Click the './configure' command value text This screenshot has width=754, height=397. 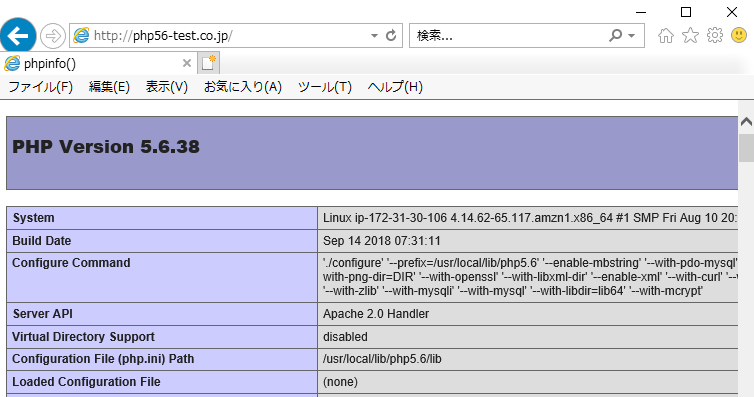coord(529,277)
